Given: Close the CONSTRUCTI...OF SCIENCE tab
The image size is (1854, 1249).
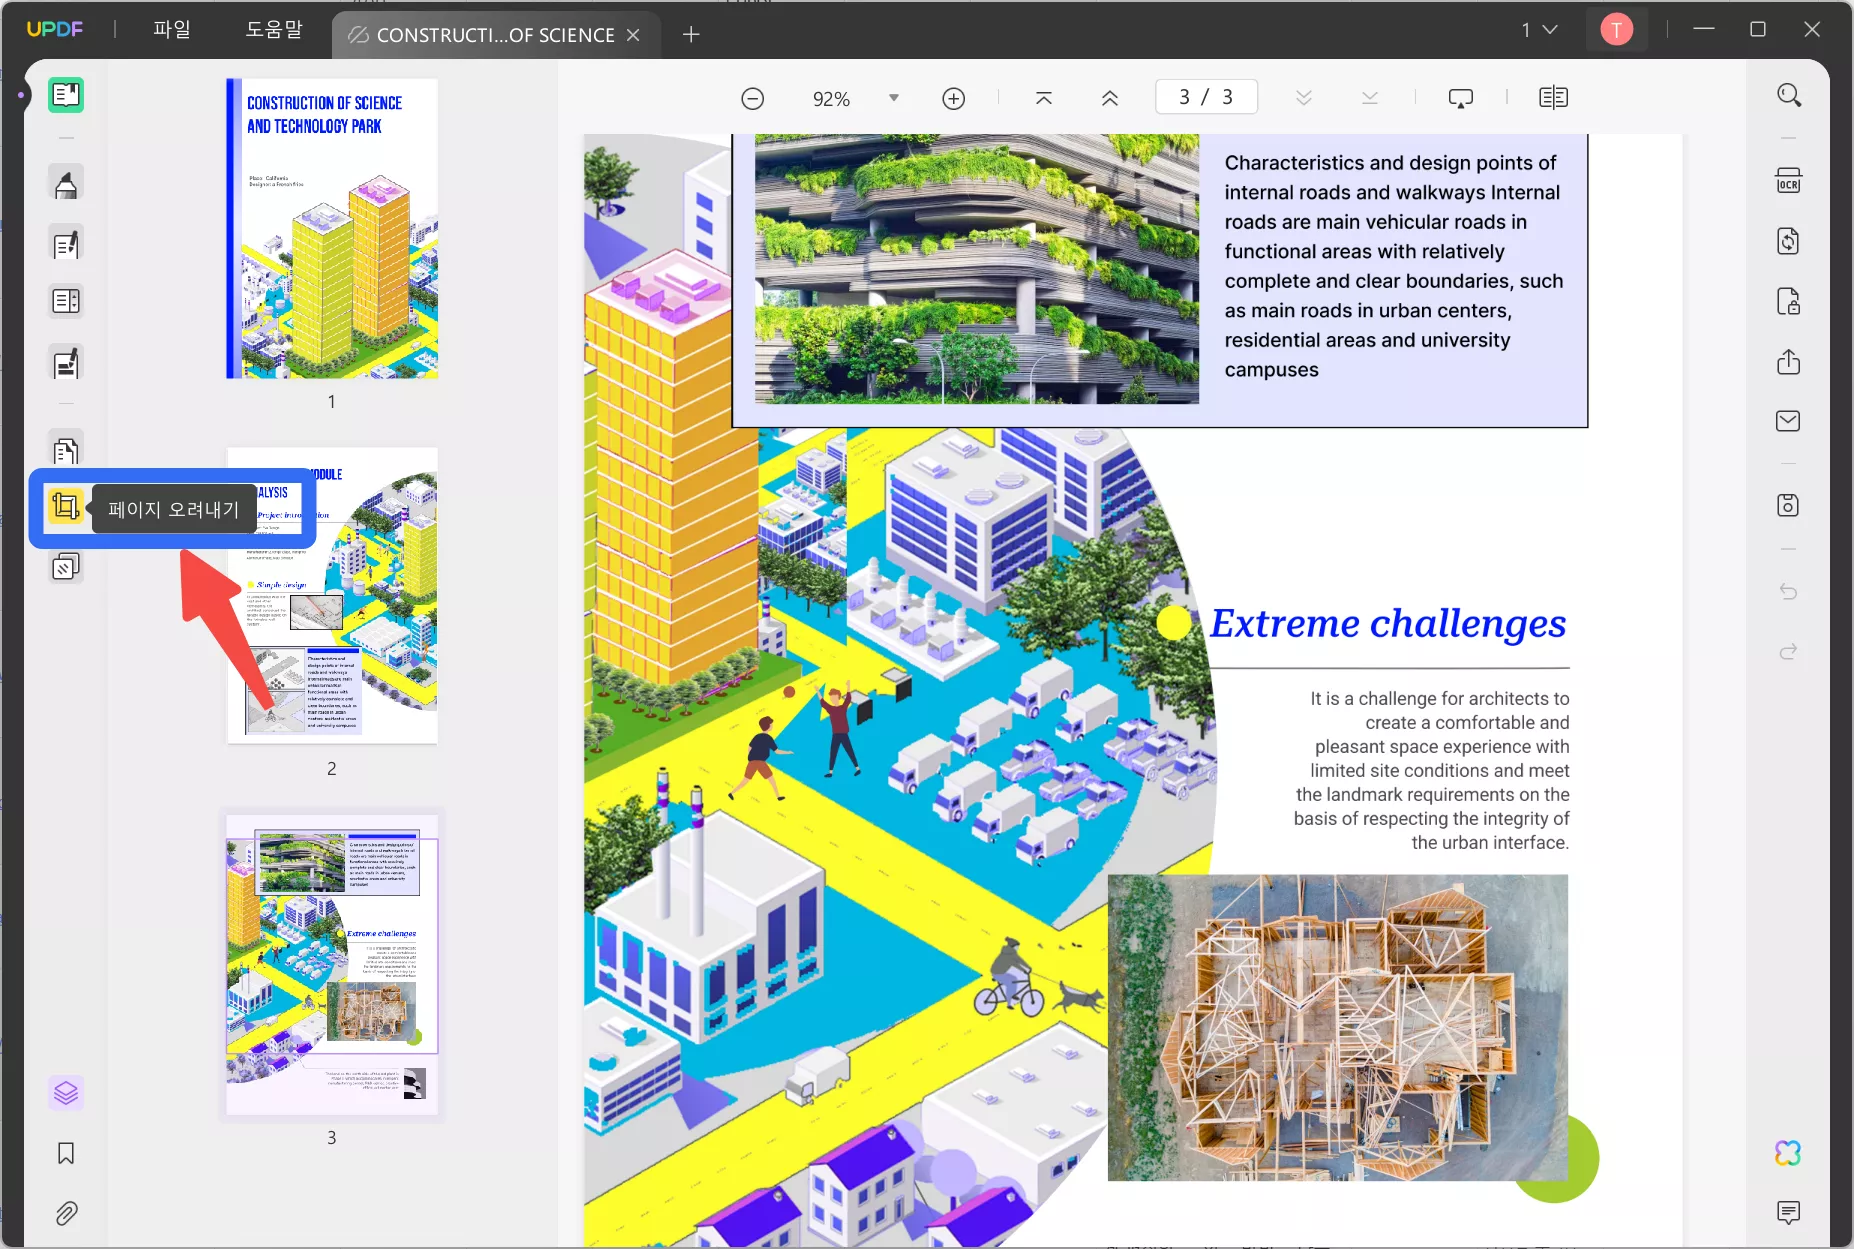Looking at the screenshot, I should pos(633,35).
